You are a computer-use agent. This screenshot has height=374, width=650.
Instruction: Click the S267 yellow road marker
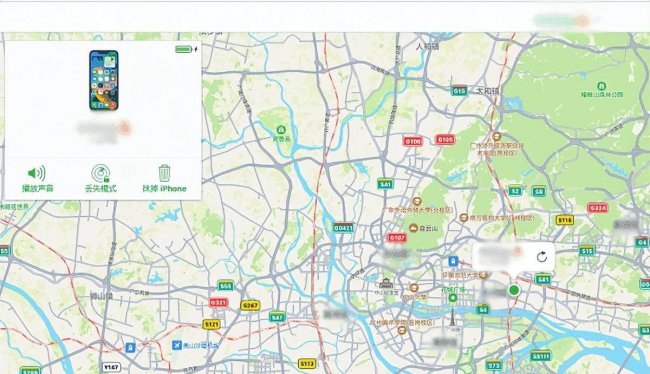click(x=250, y=306)
